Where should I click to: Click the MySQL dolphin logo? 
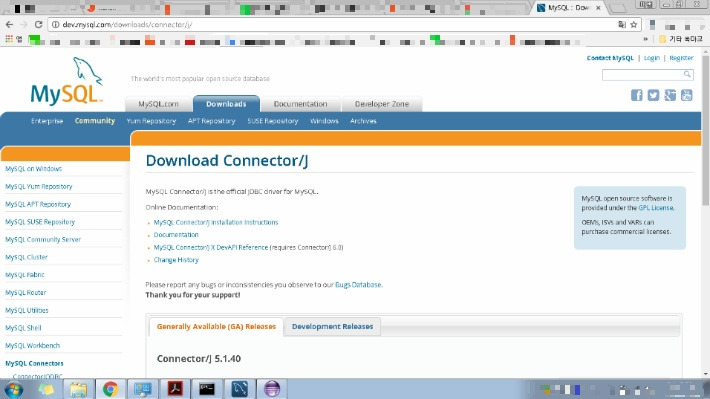click(67, 82)
